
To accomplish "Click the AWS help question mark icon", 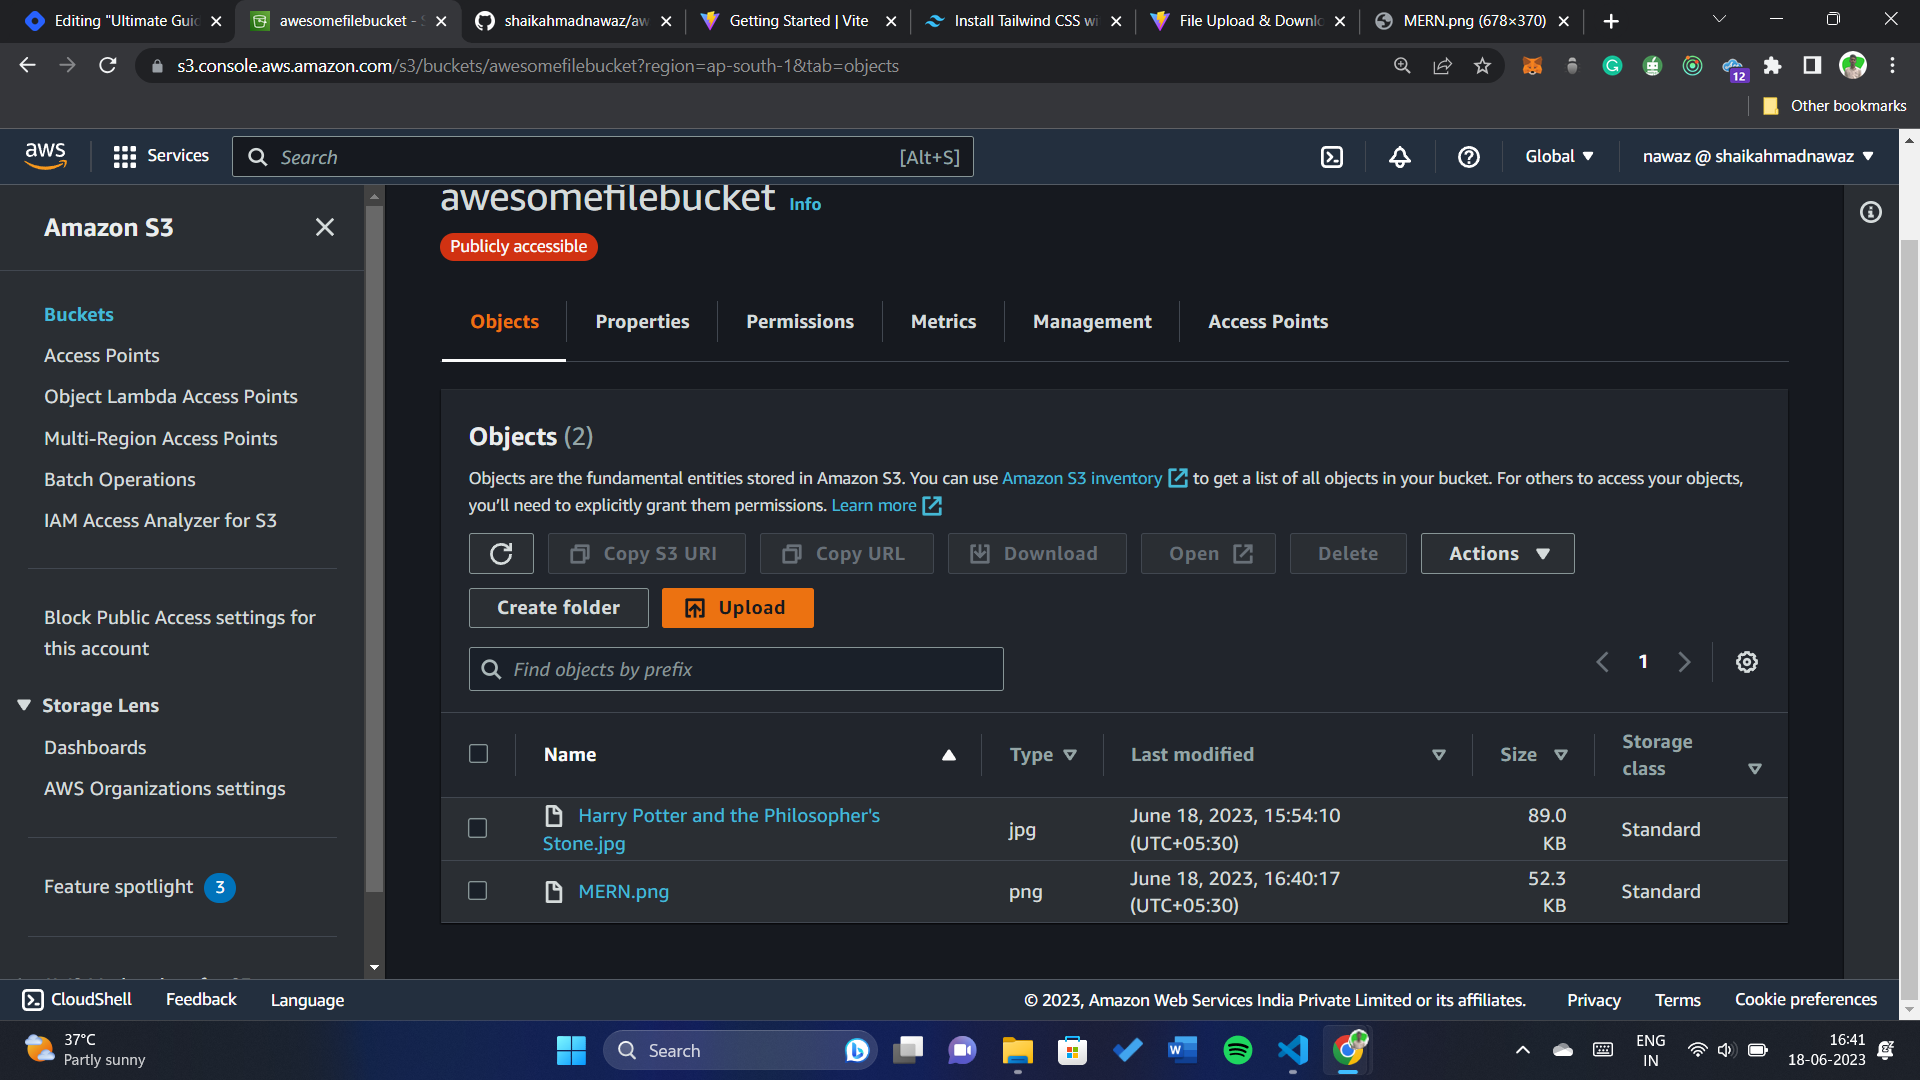I will pyautogui.click(x=1468, y=157).
